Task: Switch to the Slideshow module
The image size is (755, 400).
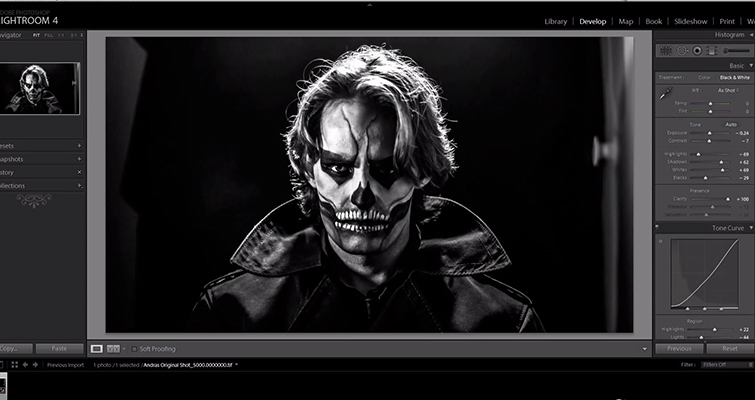Action: tap(691, 21)
